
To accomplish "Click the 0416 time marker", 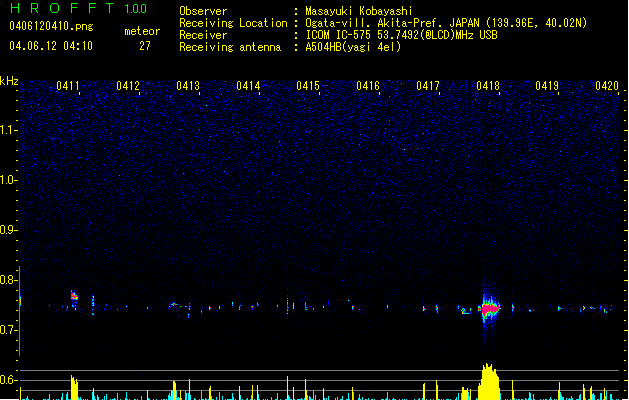I will 368,86.
